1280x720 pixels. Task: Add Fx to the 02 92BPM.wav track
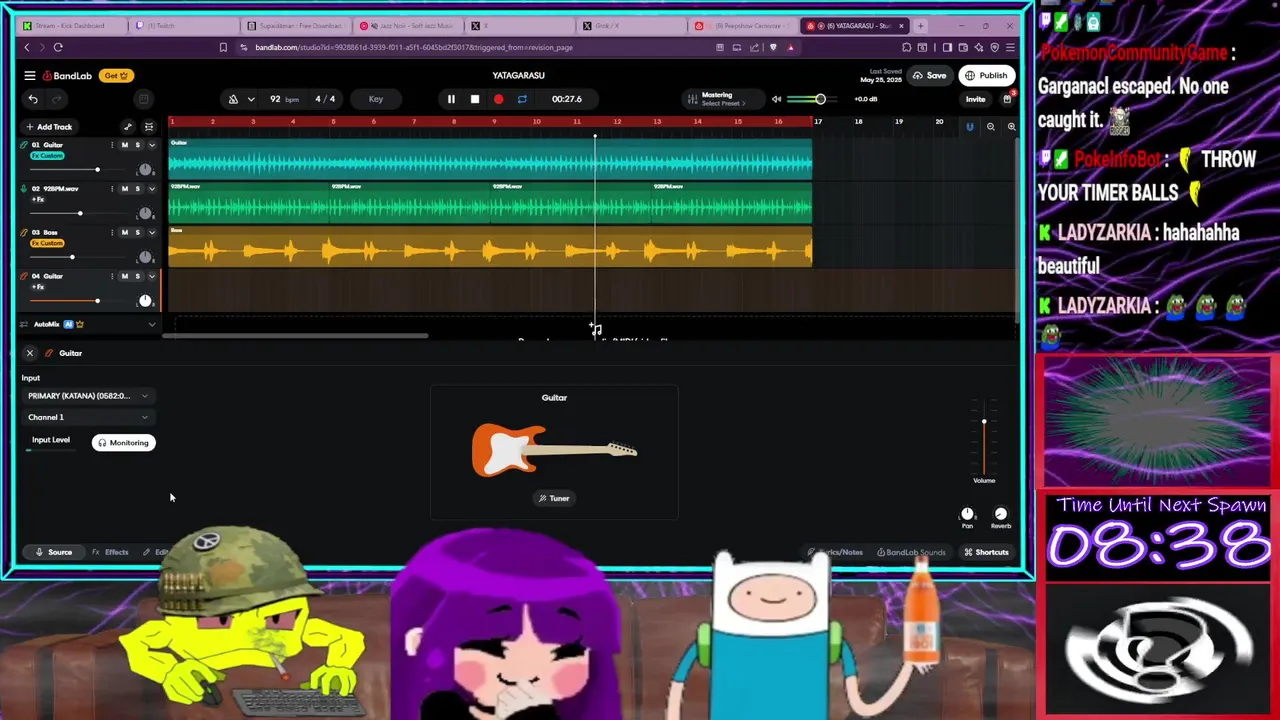click(x=38, y=199)
